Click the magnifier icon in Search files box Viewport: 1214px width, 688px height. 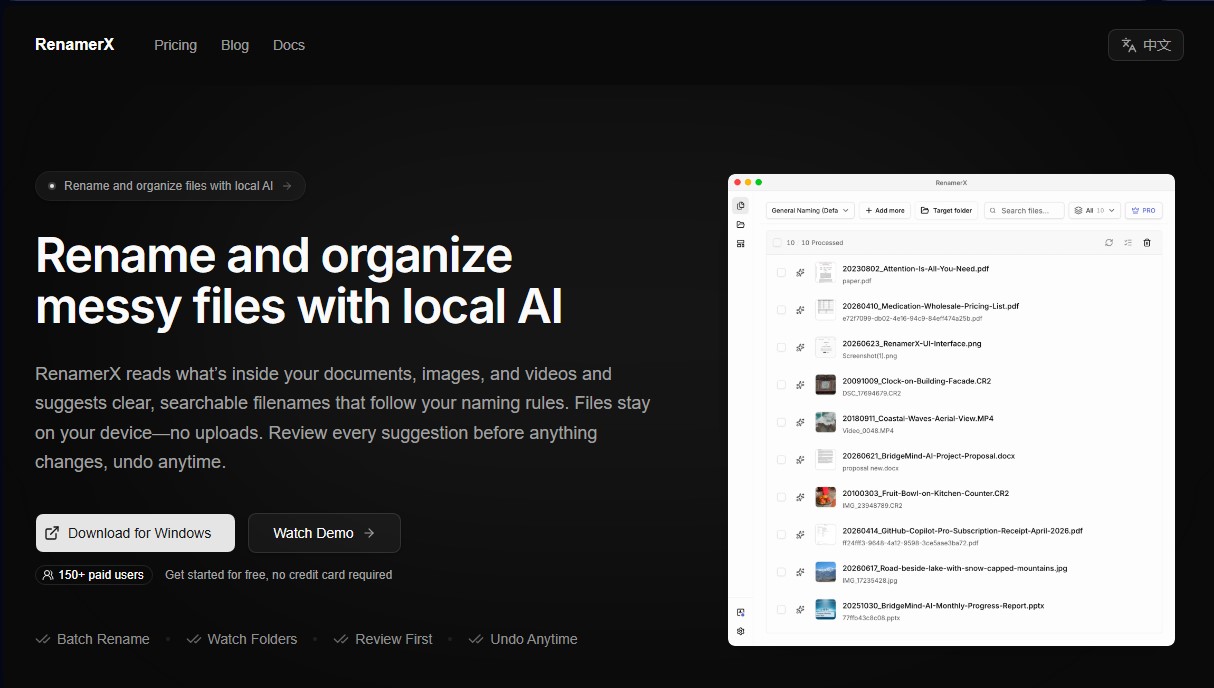coord(994,211)
